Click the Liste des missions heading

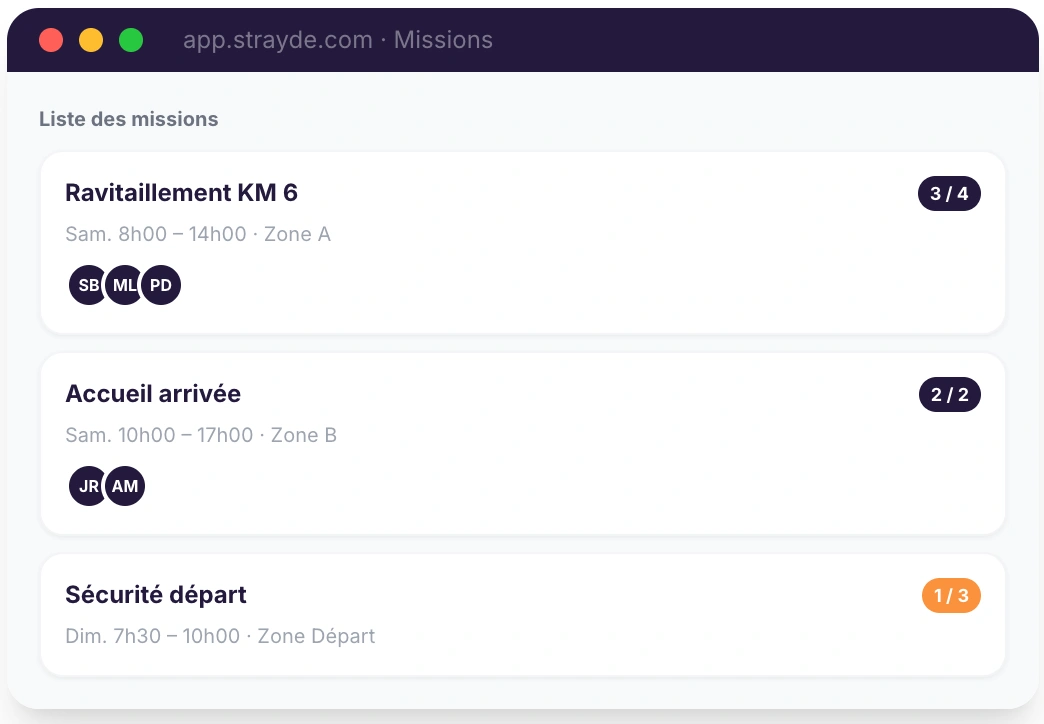tap(128, 119)
